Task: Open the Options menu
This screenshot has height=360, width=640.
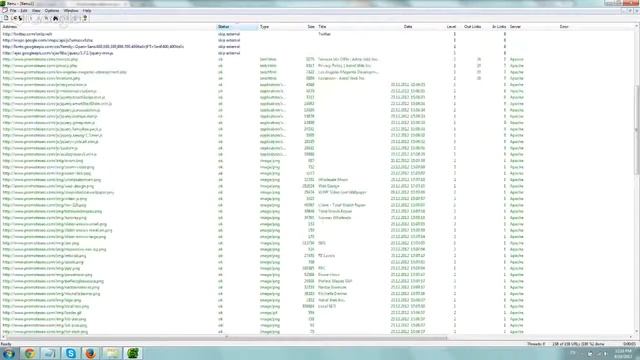Action: pos(52,11)
